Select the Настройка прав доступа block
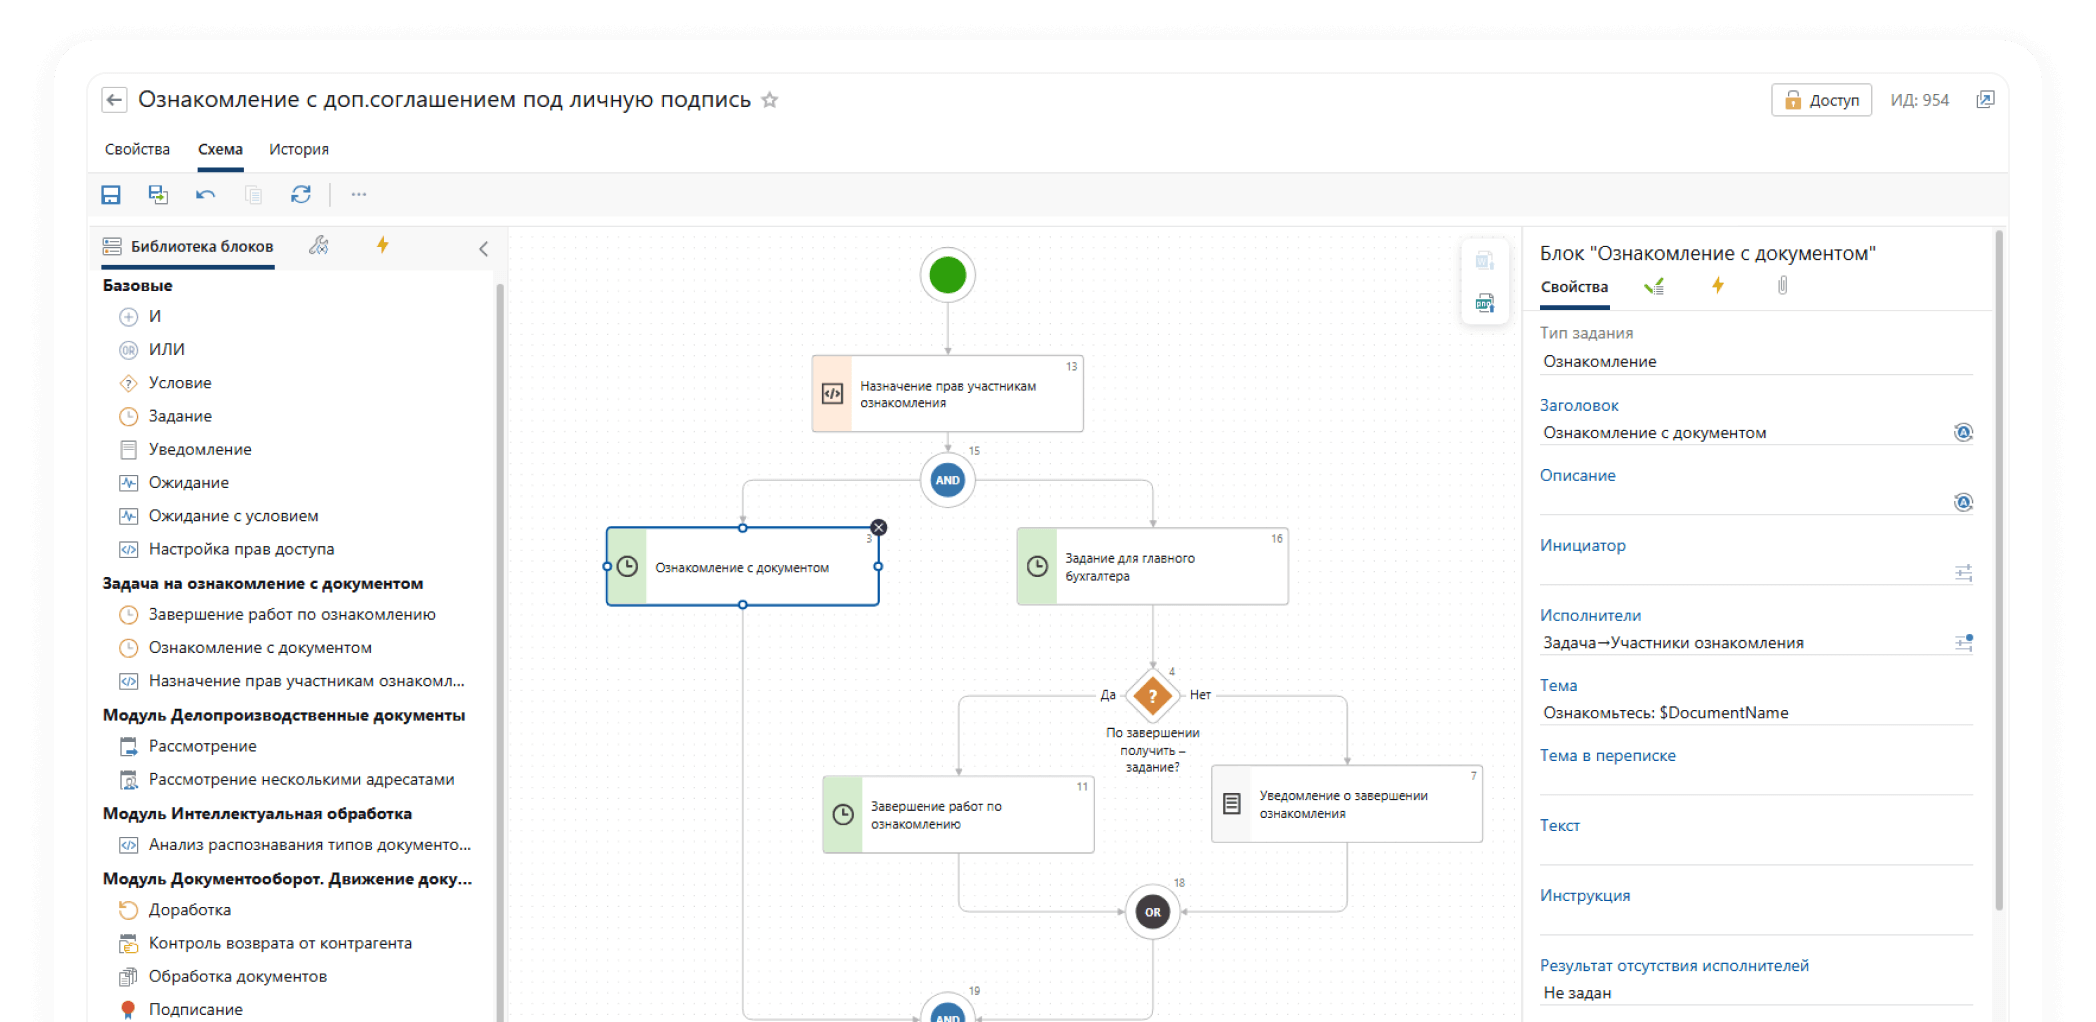This screenshot has width=2096, height=1022. click(241, 549)
